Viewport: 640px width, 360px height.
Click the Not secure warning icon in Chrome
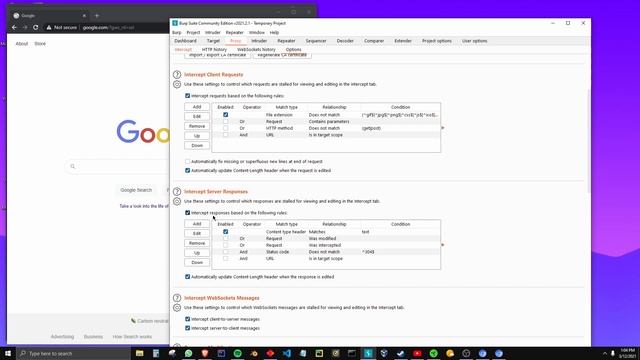click(x=49, y=27)
